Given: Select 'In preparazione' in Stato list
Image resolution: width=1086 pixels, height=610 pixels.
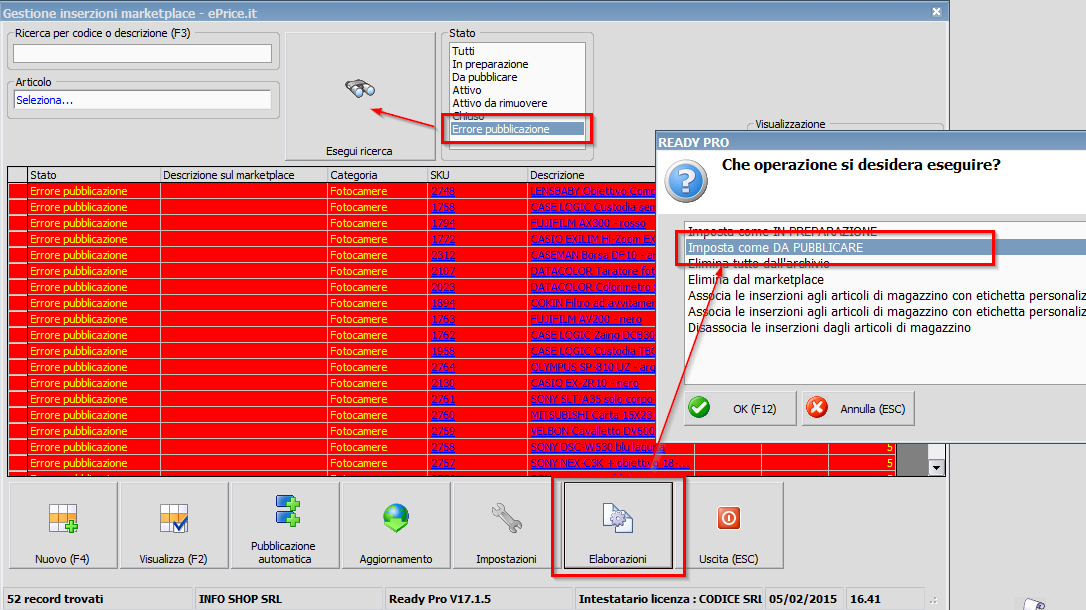Looking at the screenshot, I should pyautogui.click(x=490, y=64).
